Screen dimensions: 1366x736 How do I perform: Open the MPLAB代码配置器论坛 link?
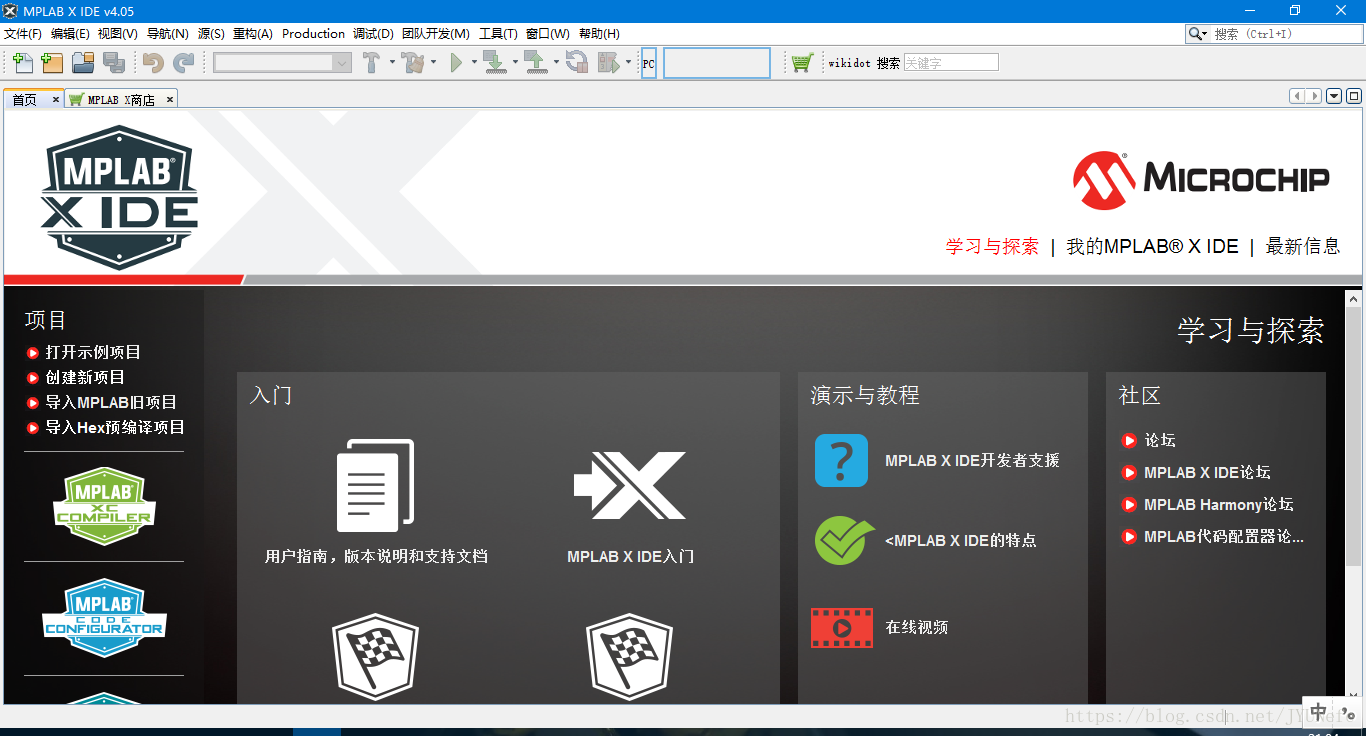click(1224, 536)
